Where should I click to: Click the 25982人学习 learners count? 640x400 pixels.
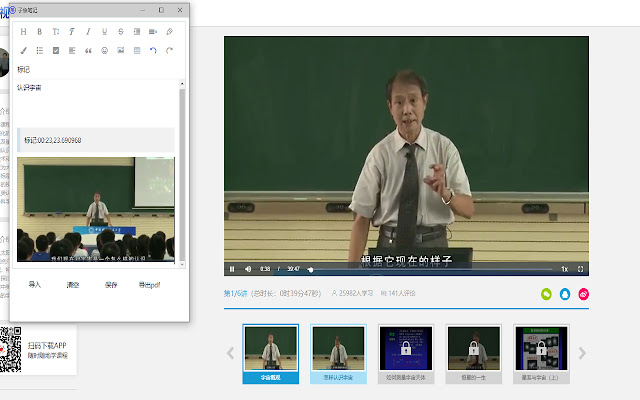click(x=352, y=293)
